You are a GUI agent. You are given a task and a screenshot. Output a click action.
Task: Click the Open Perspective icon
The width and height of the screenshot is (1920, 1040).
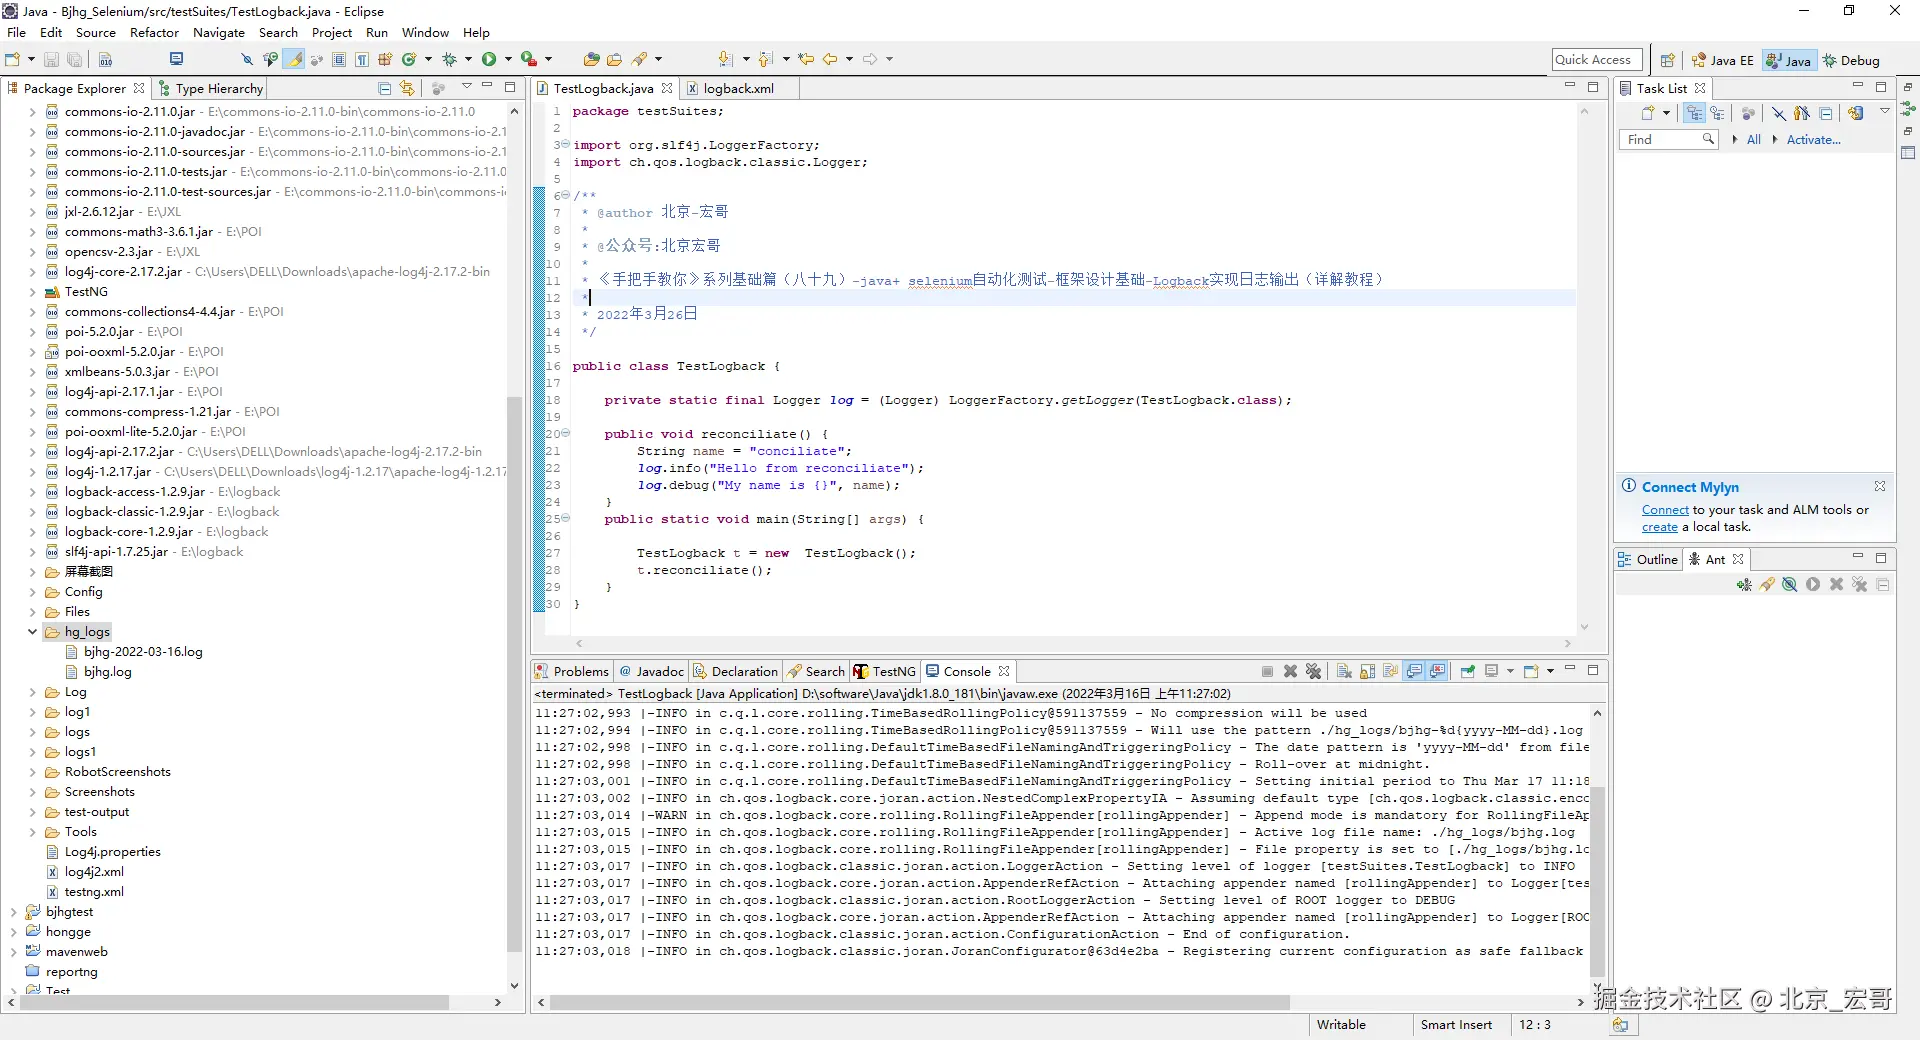[x=1667, y=61]
